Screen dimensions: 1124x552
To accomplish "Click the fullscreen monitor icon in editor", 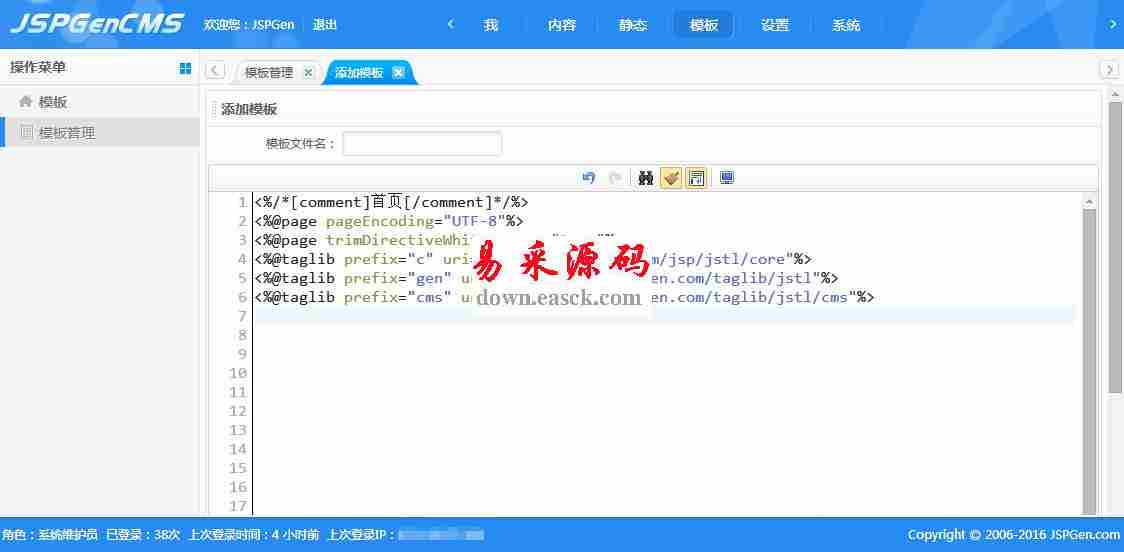I will [x=727, y=178].
